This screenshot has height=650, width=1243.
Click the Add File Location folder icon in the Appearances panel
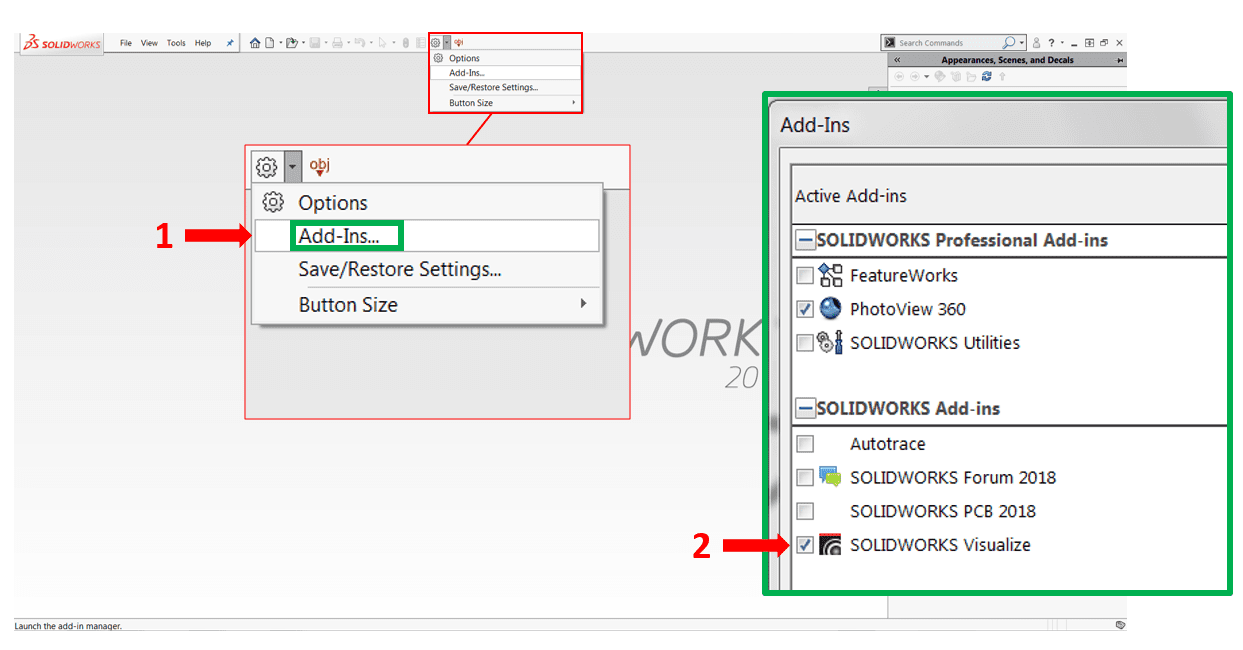click(x=971, y=76)
